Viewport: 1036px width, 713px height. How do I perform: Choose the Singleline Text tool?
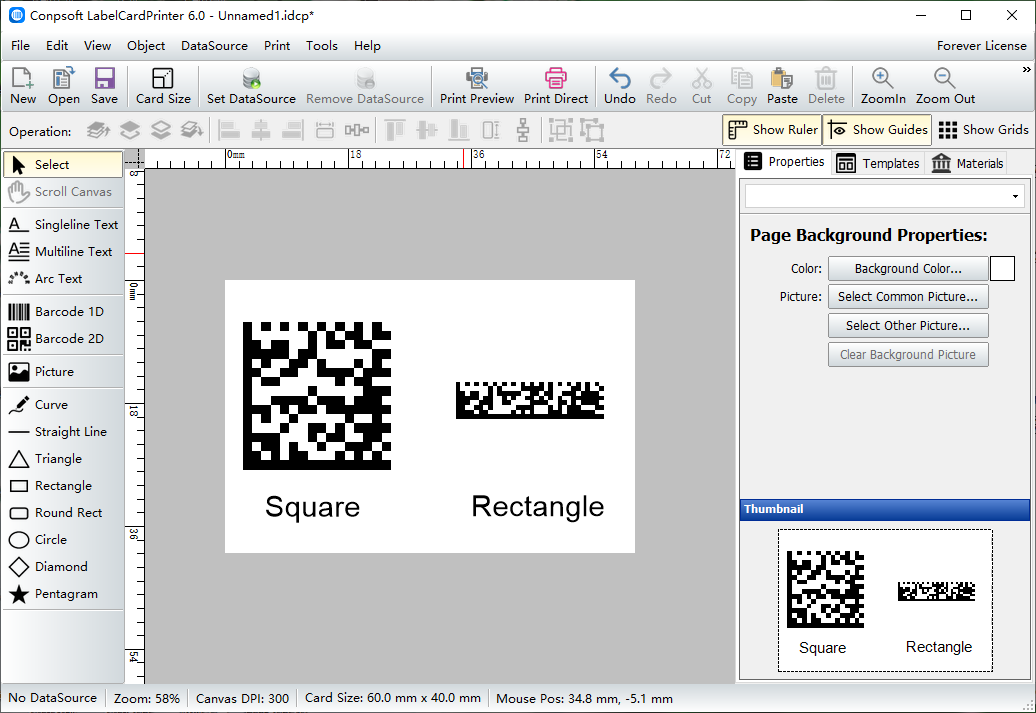(x=63, y=225)
